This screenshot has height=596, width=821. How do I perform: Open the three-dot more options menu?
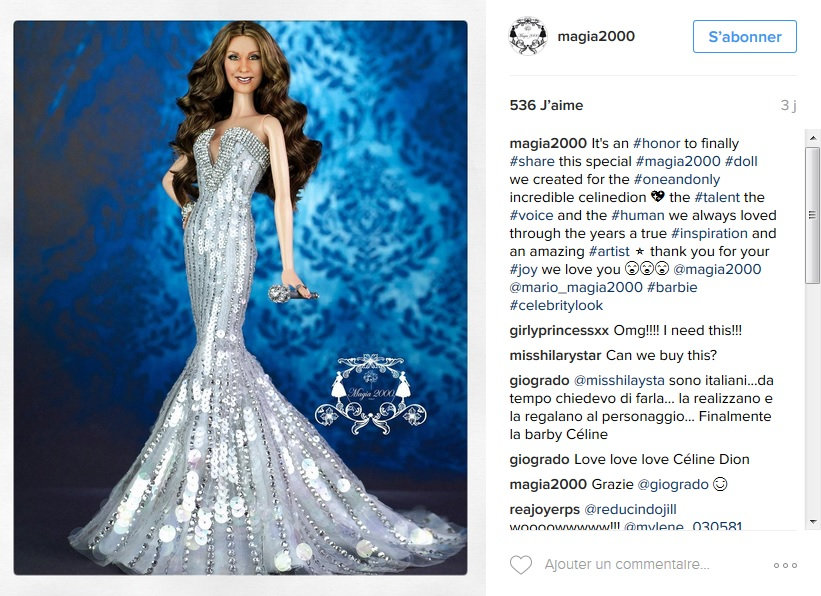785,566
